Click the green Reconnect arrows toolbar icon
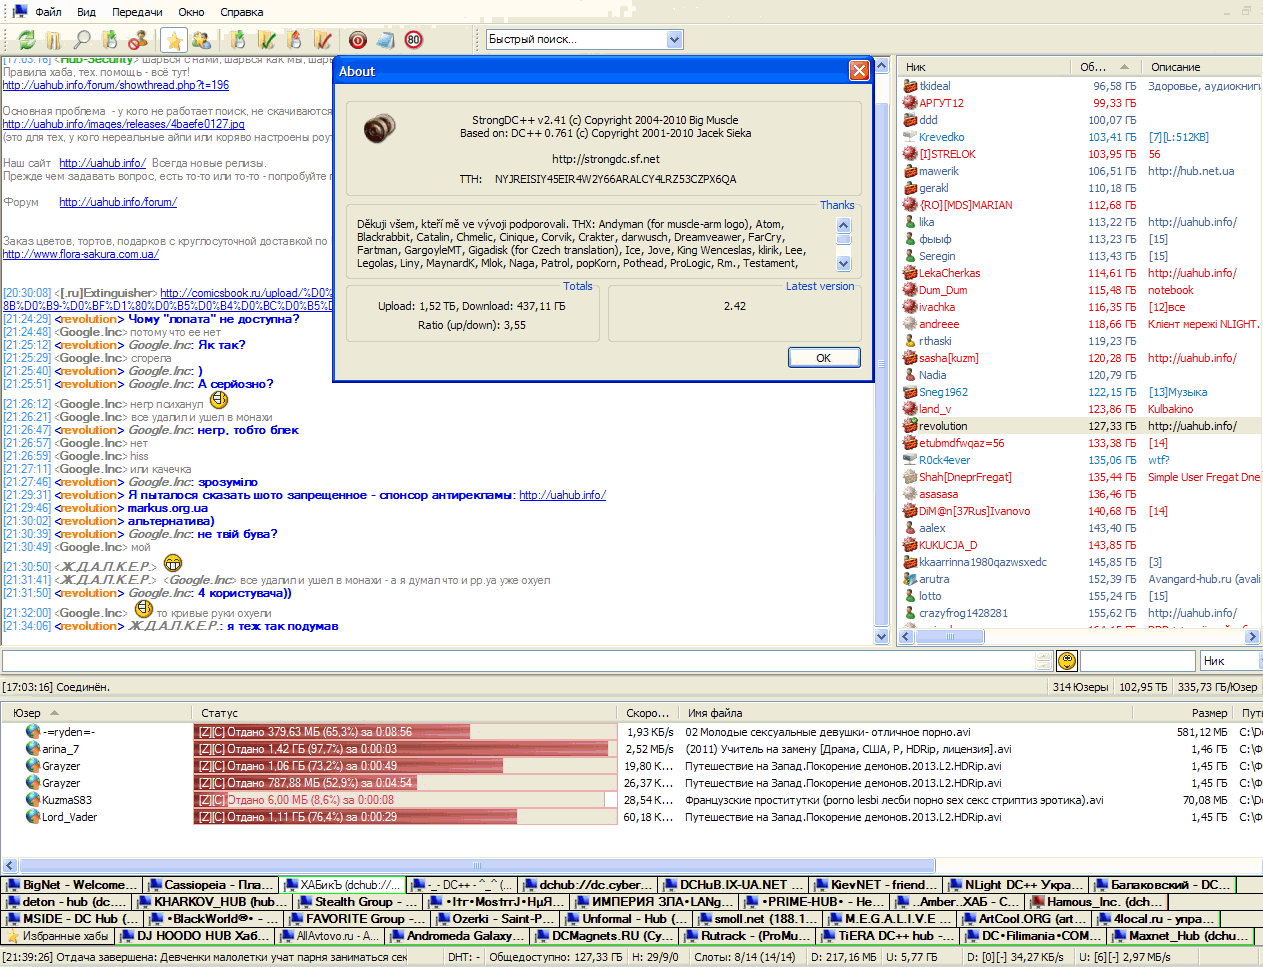1263x967 pixels. [27, 40]
